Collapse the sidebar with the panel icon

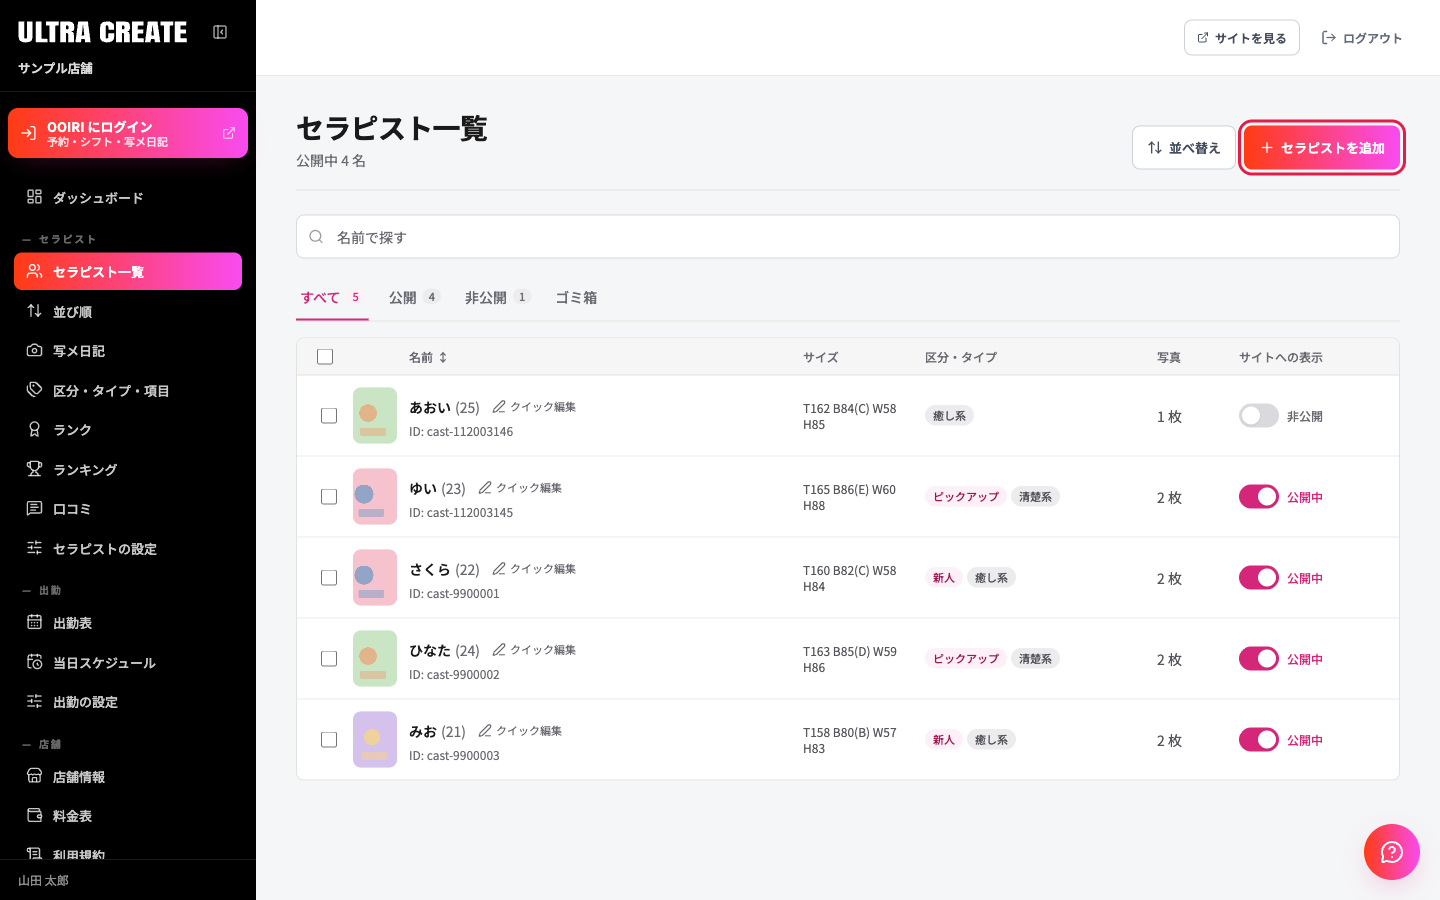click(220, 32)
